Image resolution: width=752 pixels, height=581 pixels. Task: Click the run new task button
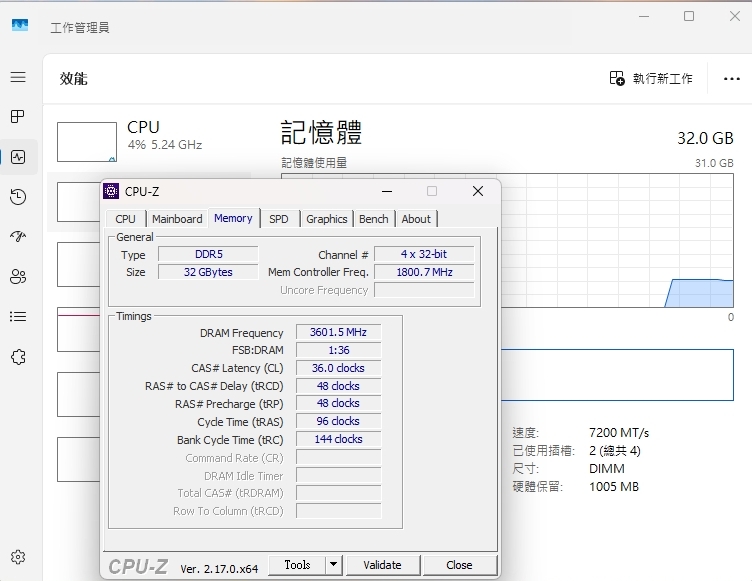(651, 78)
